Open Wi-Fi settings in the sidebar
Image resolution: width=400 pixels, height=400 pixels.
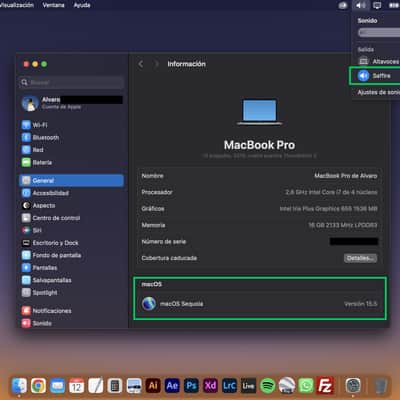pos(72,125)
